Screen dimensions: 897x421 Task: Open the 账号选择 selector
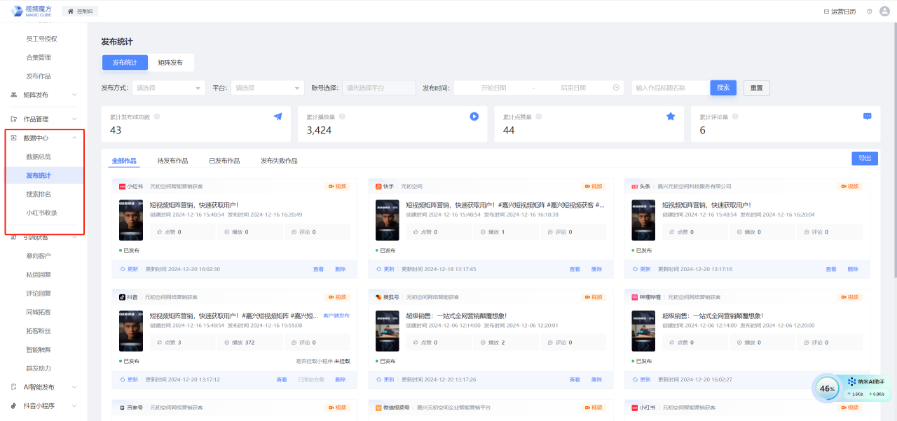pos(379,88)
